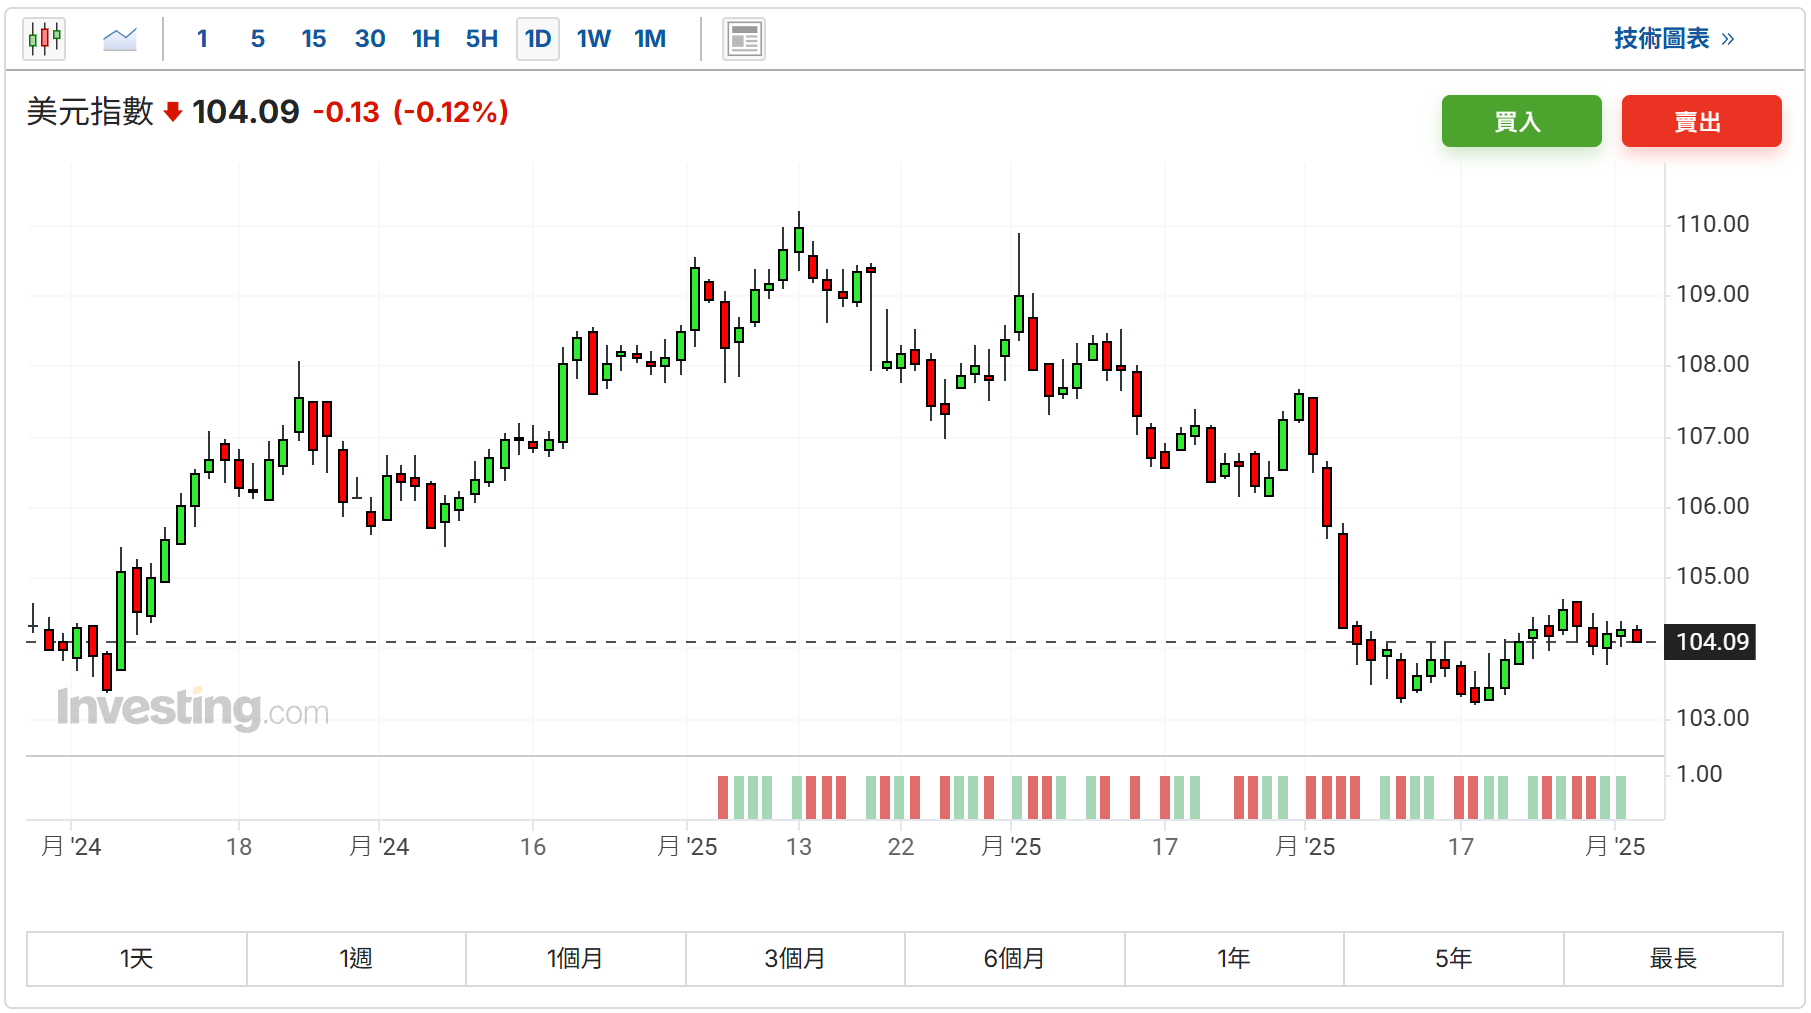Select the 1 minute interval

coord(202,39)
